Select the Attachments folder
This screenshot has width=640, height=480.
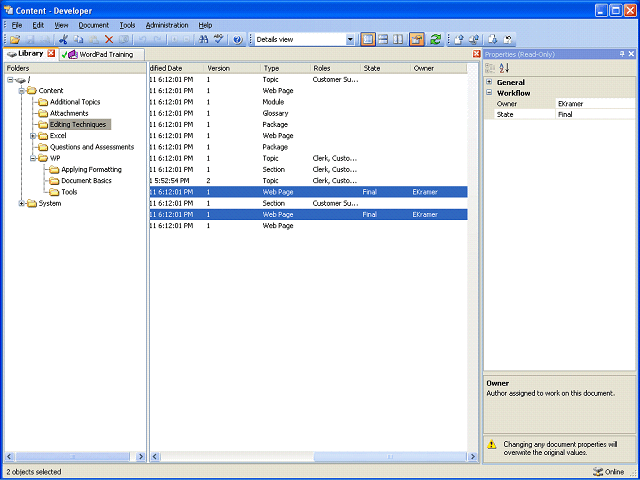click(x=69, y=113)
